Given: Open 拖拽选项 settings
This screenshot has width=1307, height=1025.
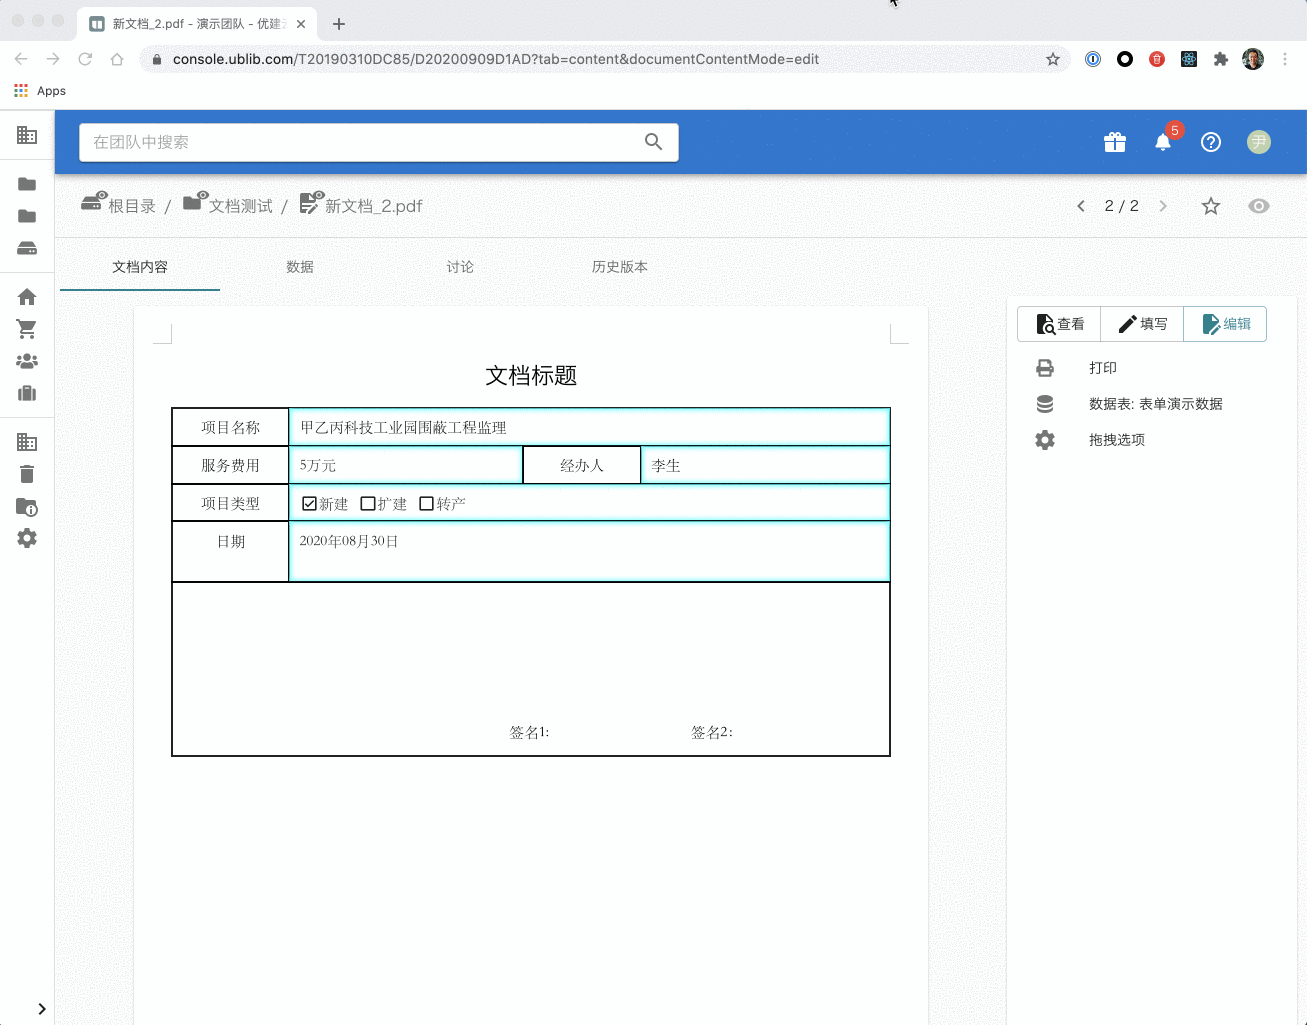Looking at the screenshot, I should tap(1116, 440).
